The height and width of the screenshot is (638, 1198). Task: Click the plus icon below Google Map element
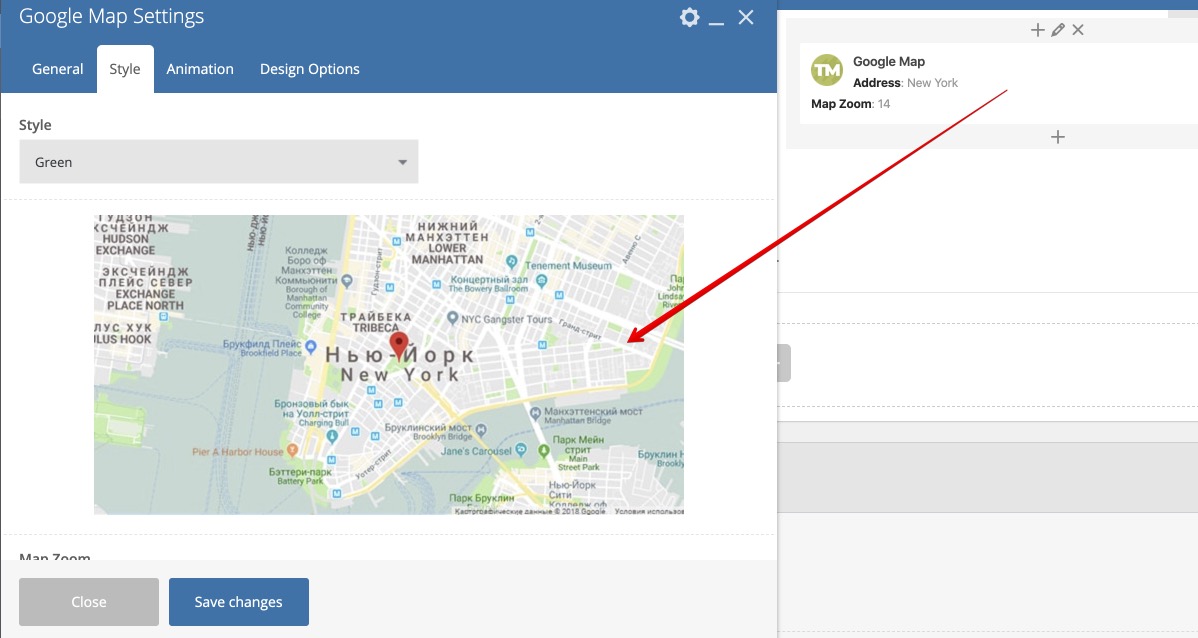(x=1057, y=137)
